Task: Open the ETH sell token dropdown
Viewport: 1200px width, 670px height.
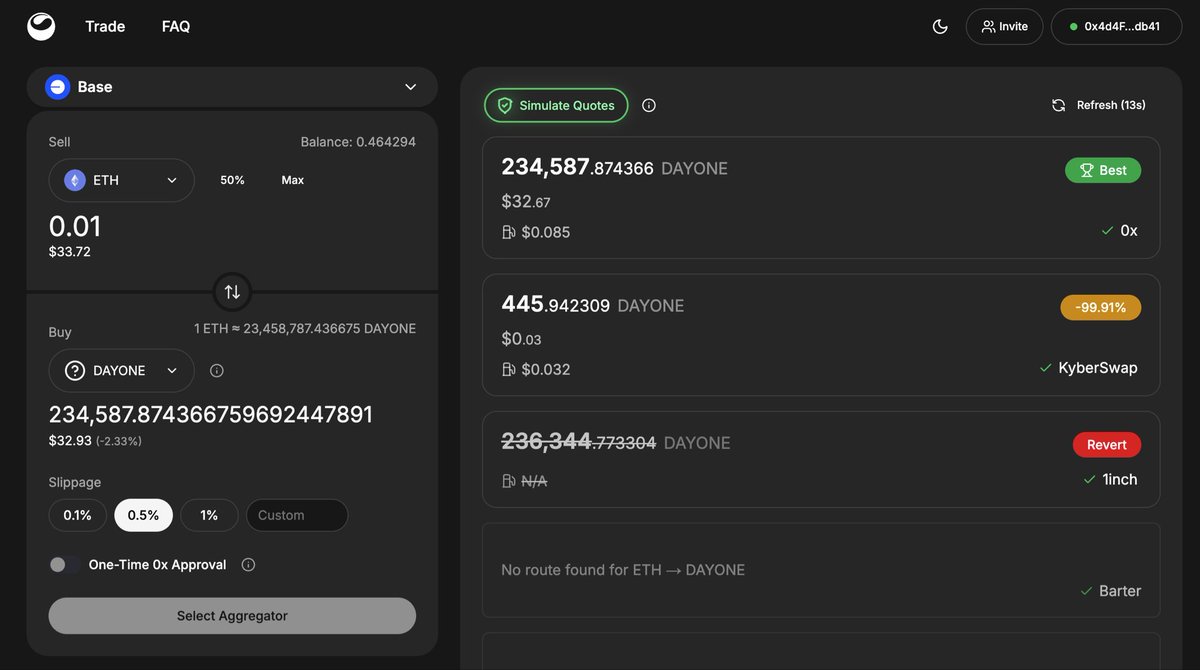Action: [121, 180]
